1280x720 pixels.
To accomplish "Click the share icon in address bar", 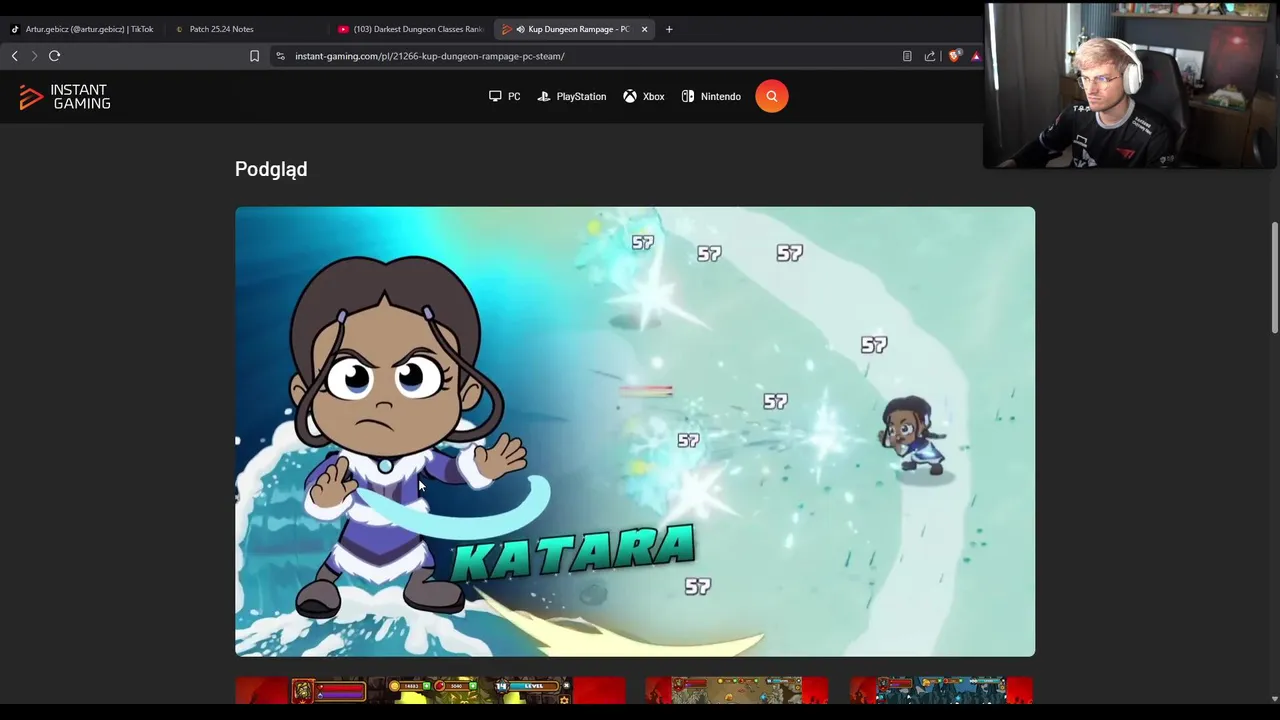I will tap(930, 56).
